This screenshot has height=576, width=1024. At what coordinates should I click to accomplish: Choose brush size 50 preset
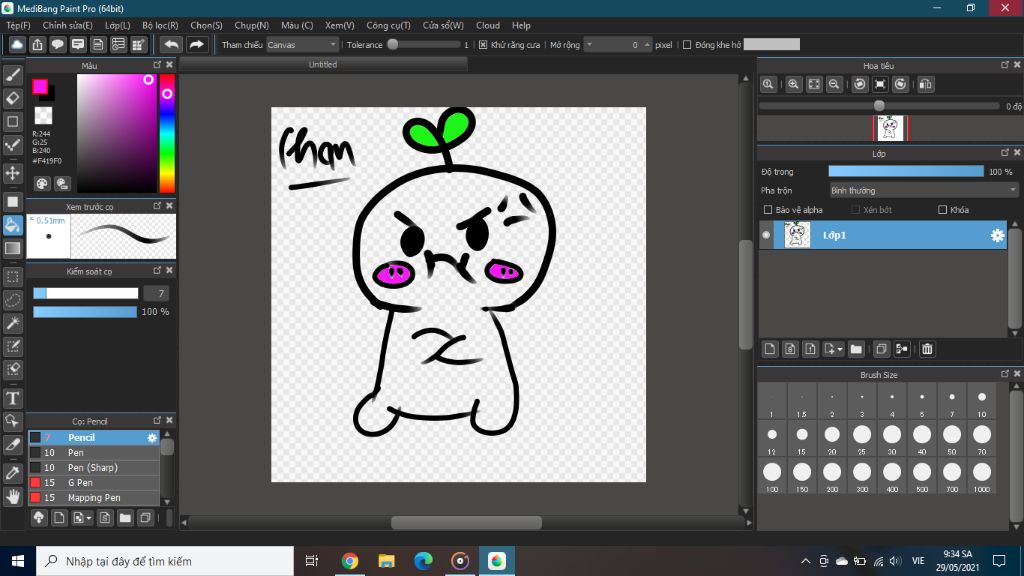click(x=952, y=438)
